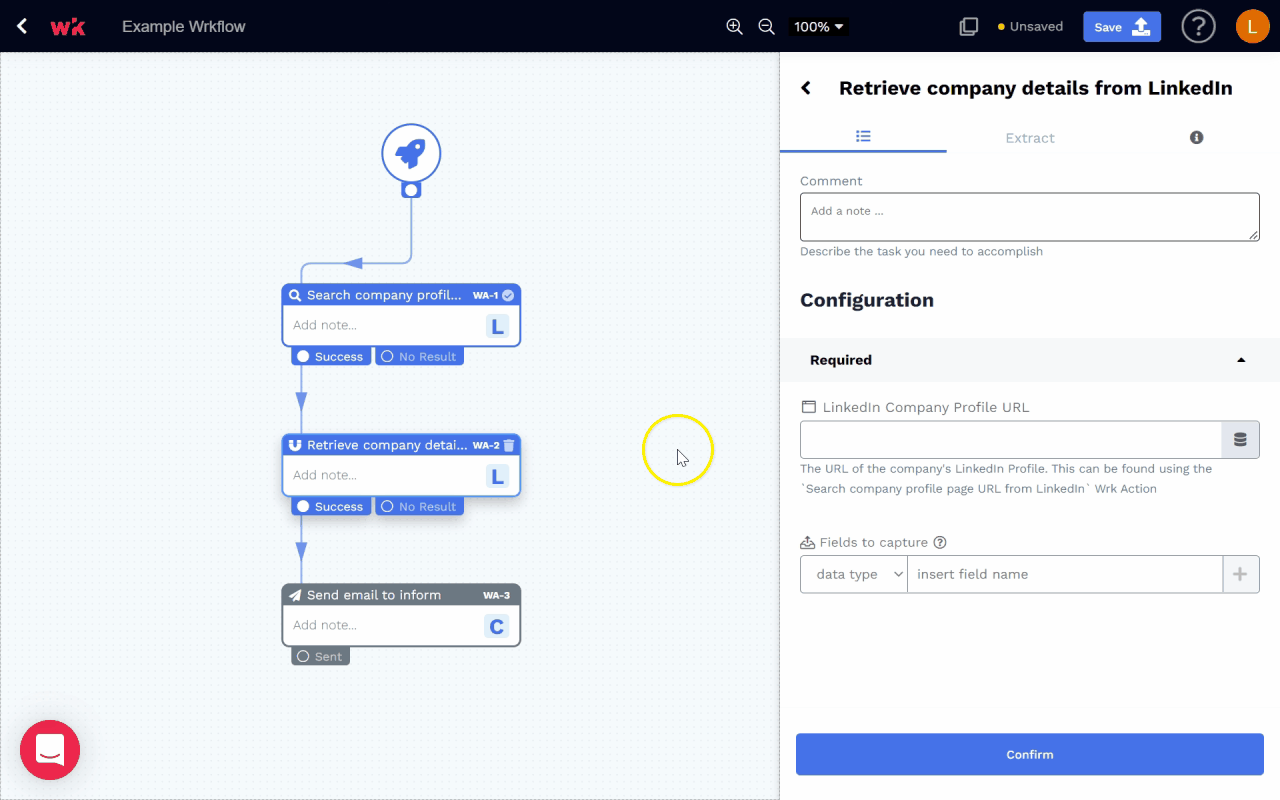Screen dimensions: 1280x800
Task: Open the chat support bubble
Action: [x=50, y=750]
